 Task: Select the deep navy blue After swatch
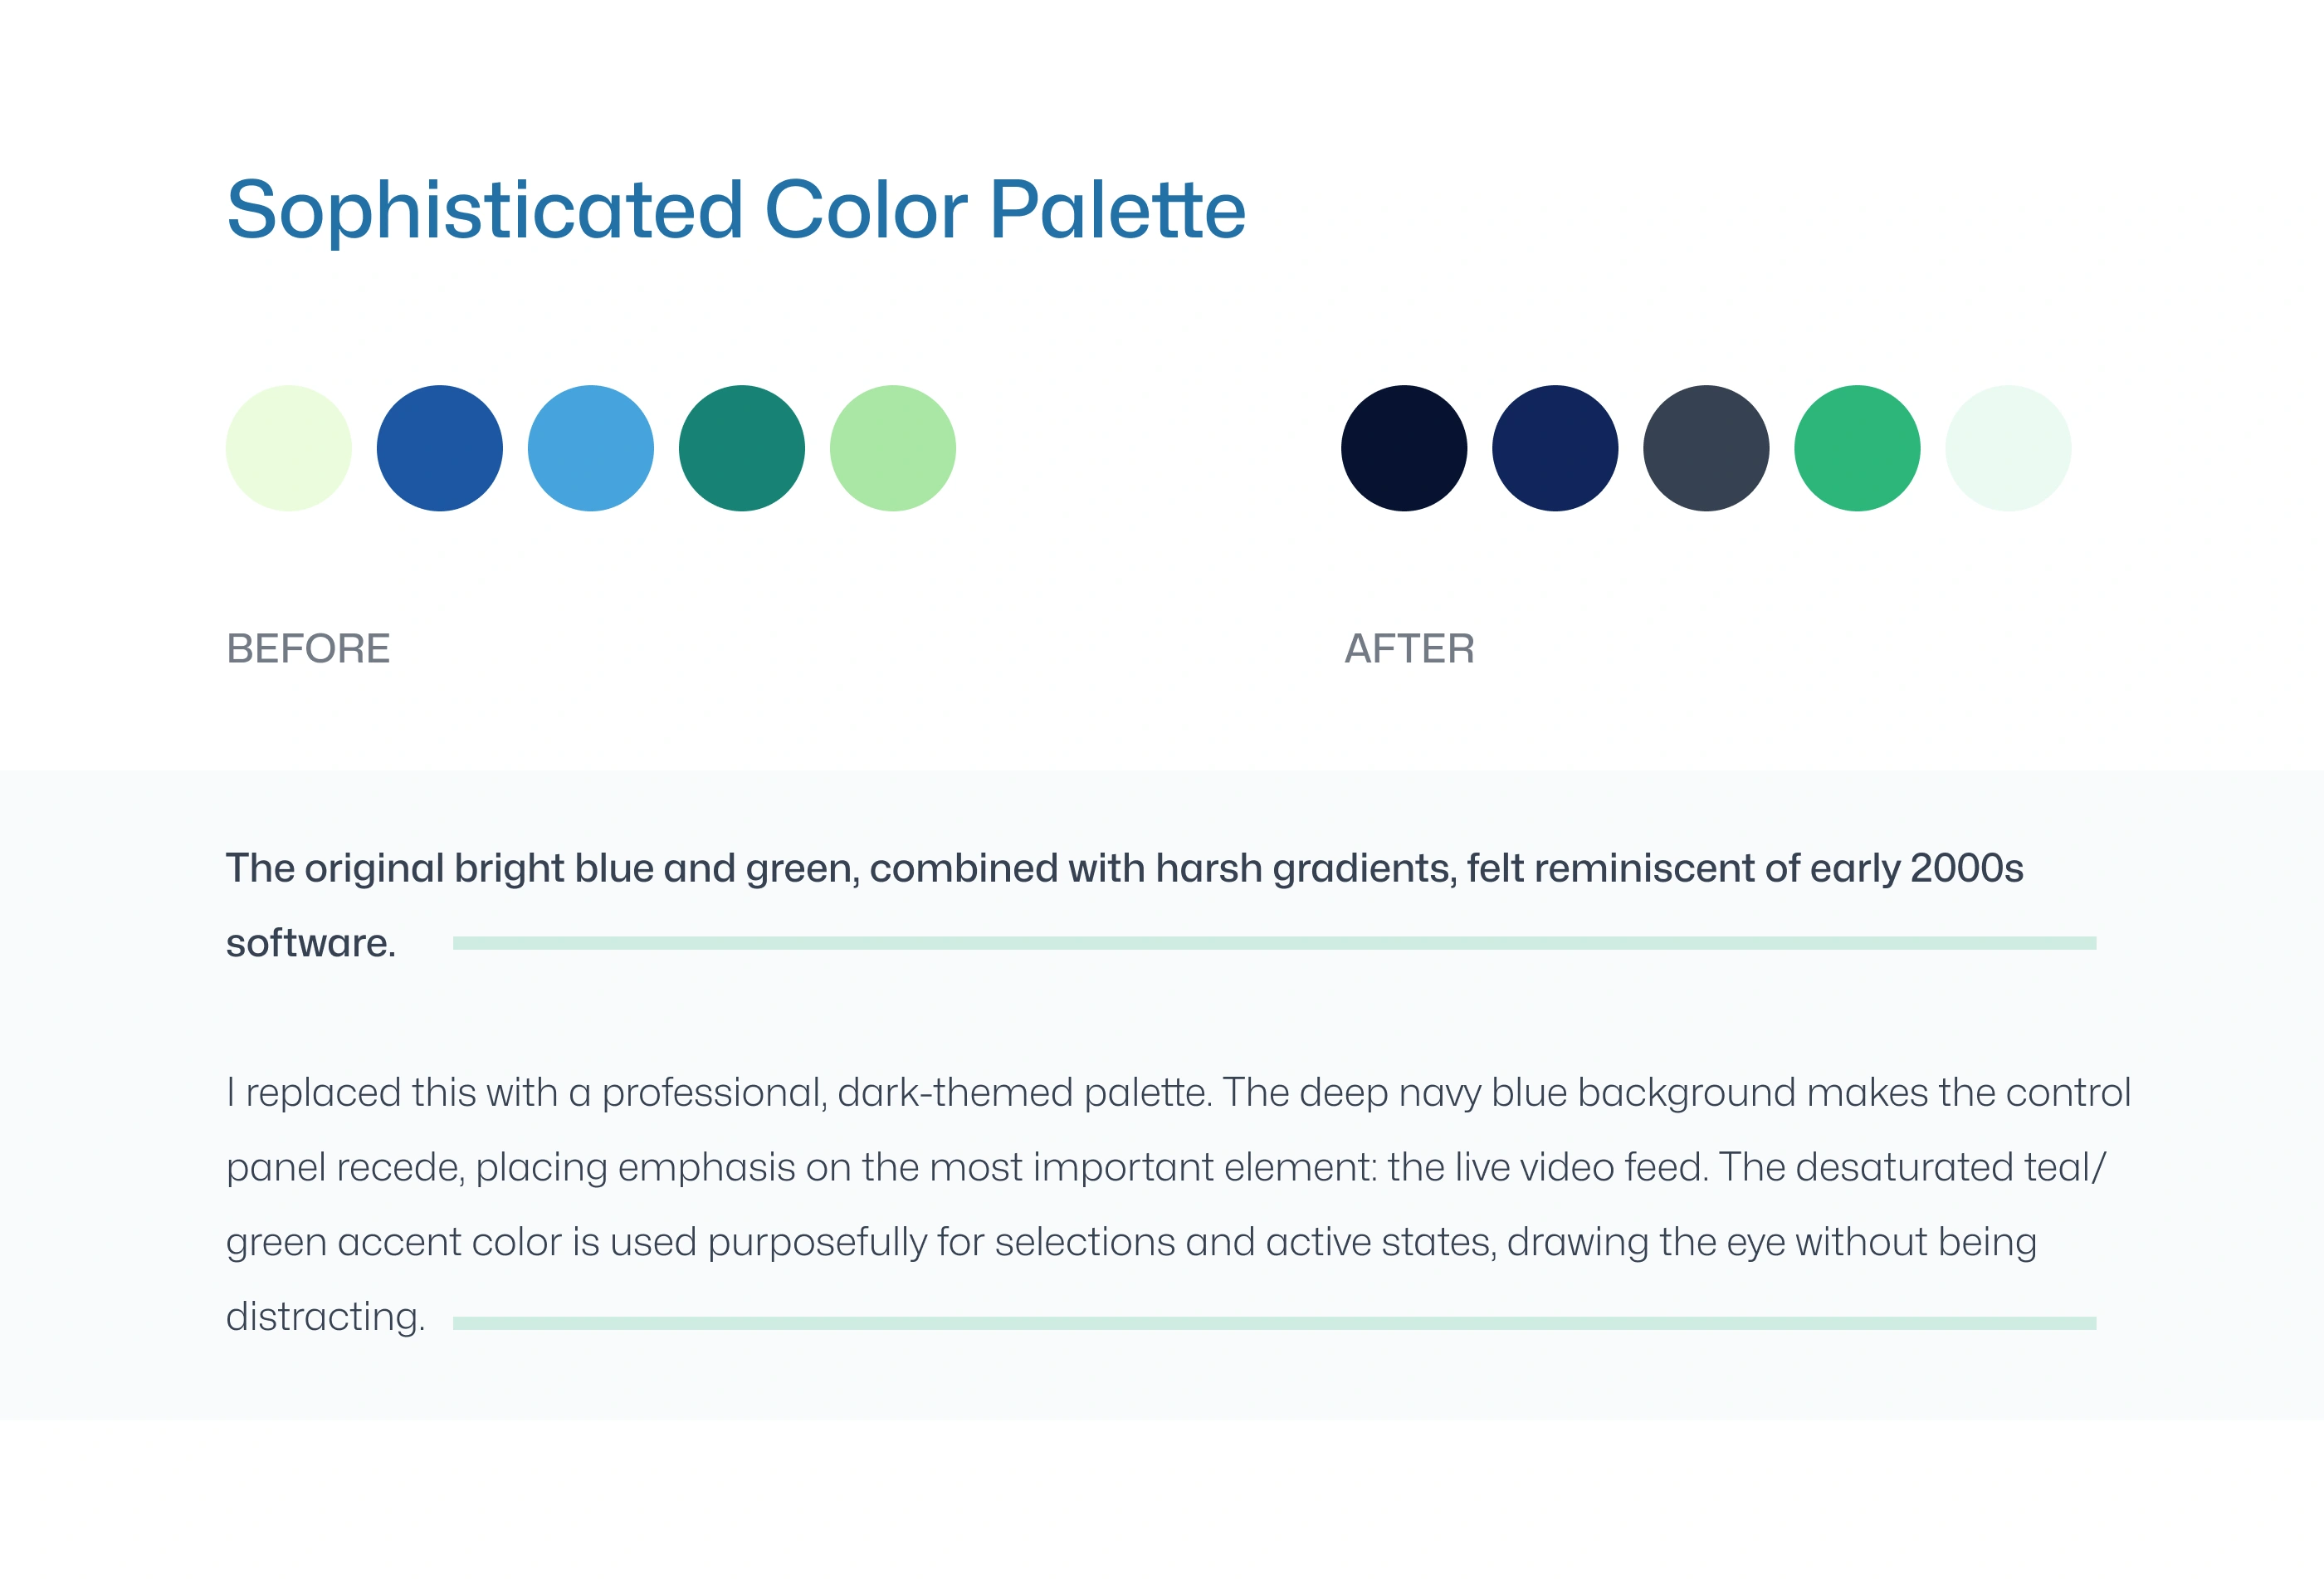[x=1554, y=448]
